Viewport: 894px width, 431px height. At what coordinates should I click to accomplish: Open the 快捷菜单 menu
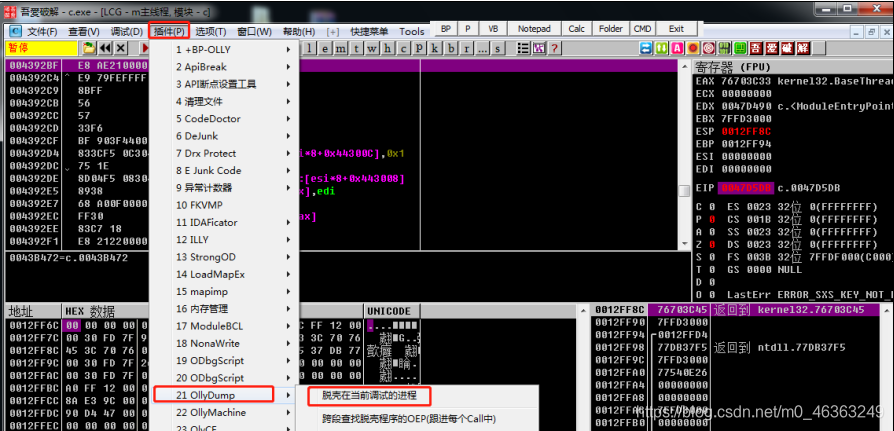coord(369,31)
